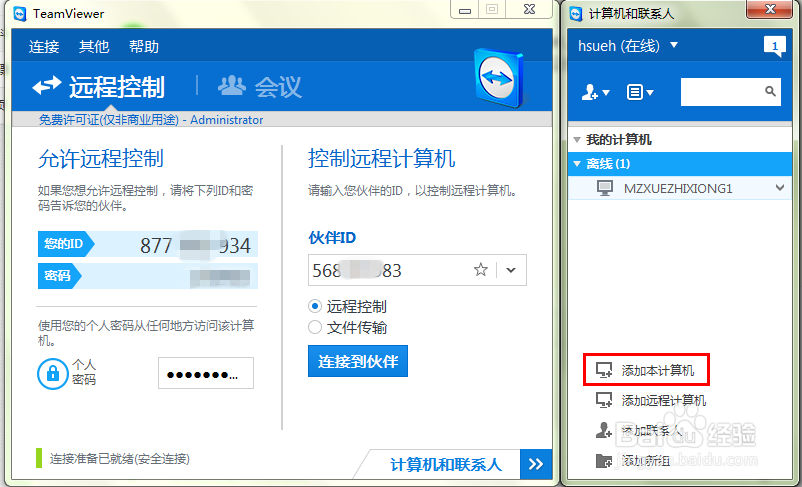Open the 连接 menu
Viewport: 802px width, 487px height.
(x=44, y=47)
